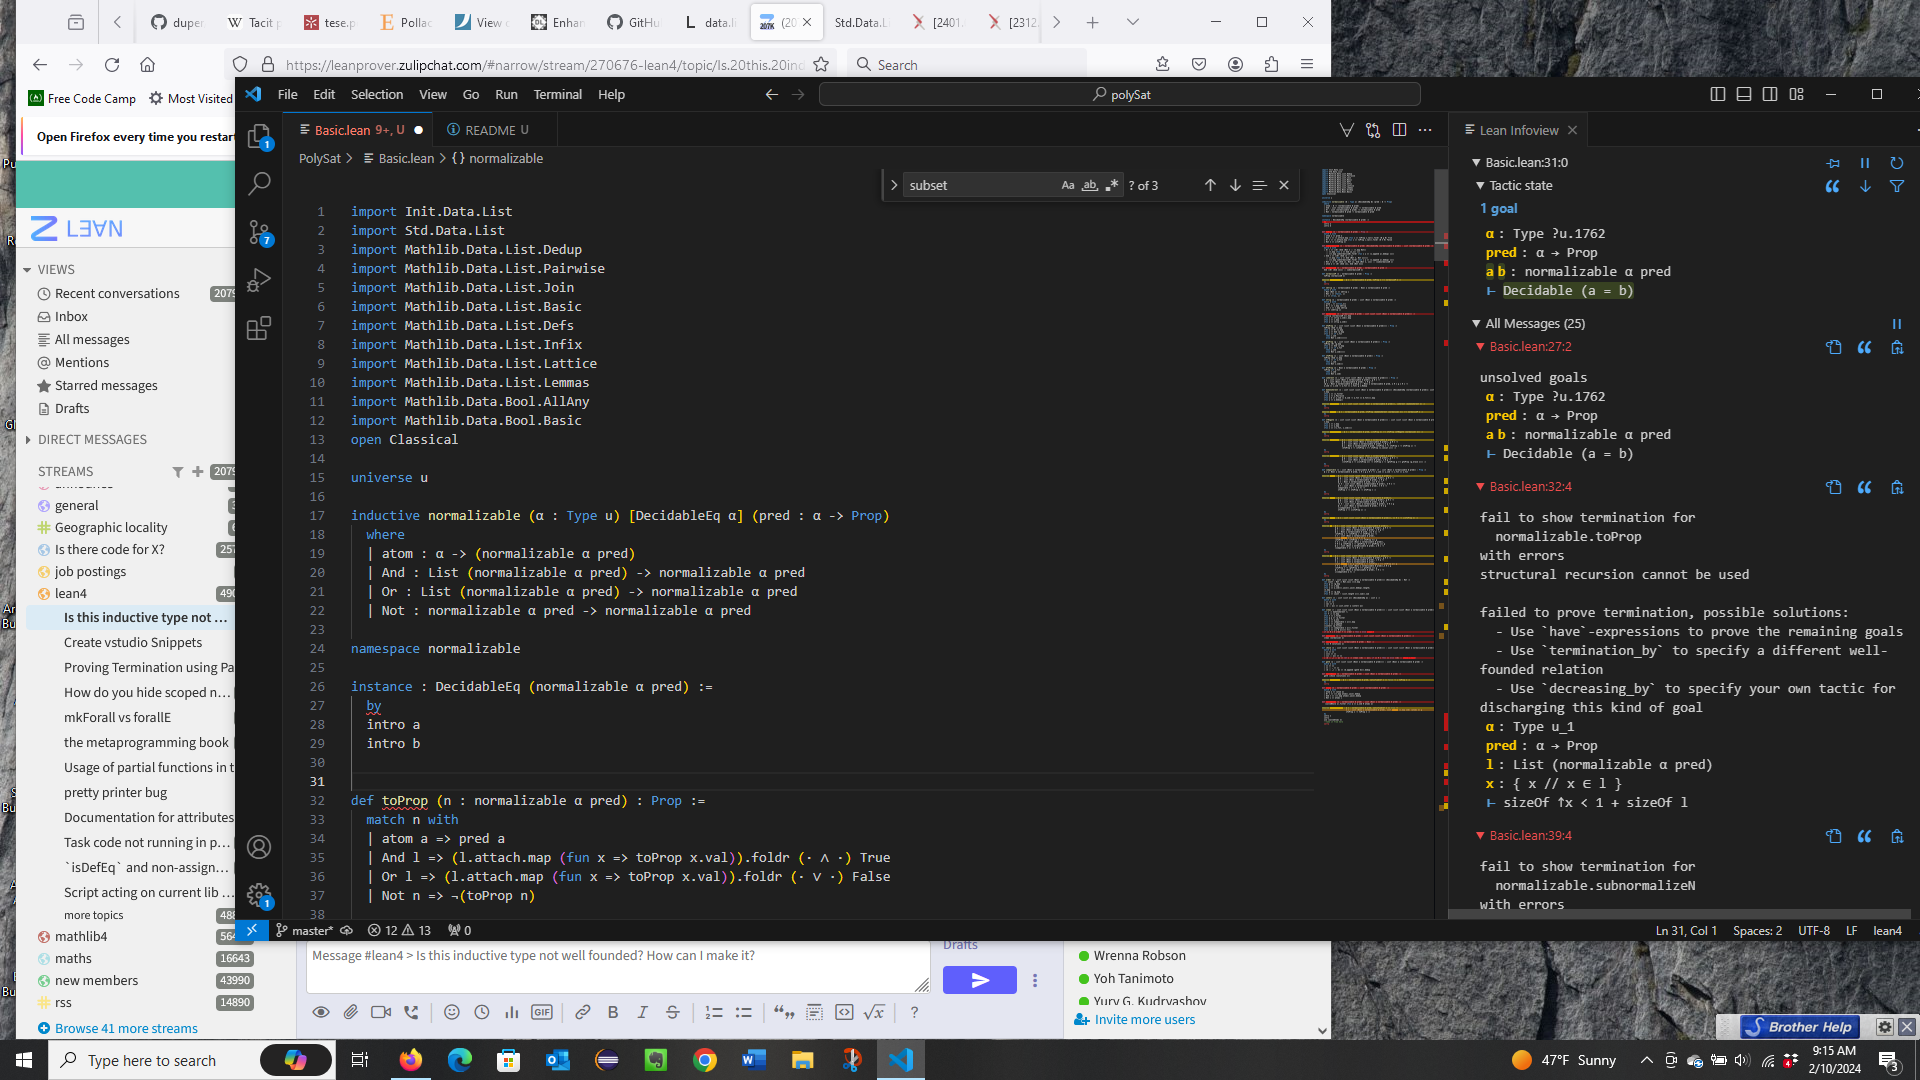Pause updating in Basic.lean:31:0 row of Infoview

[1865, 163]
